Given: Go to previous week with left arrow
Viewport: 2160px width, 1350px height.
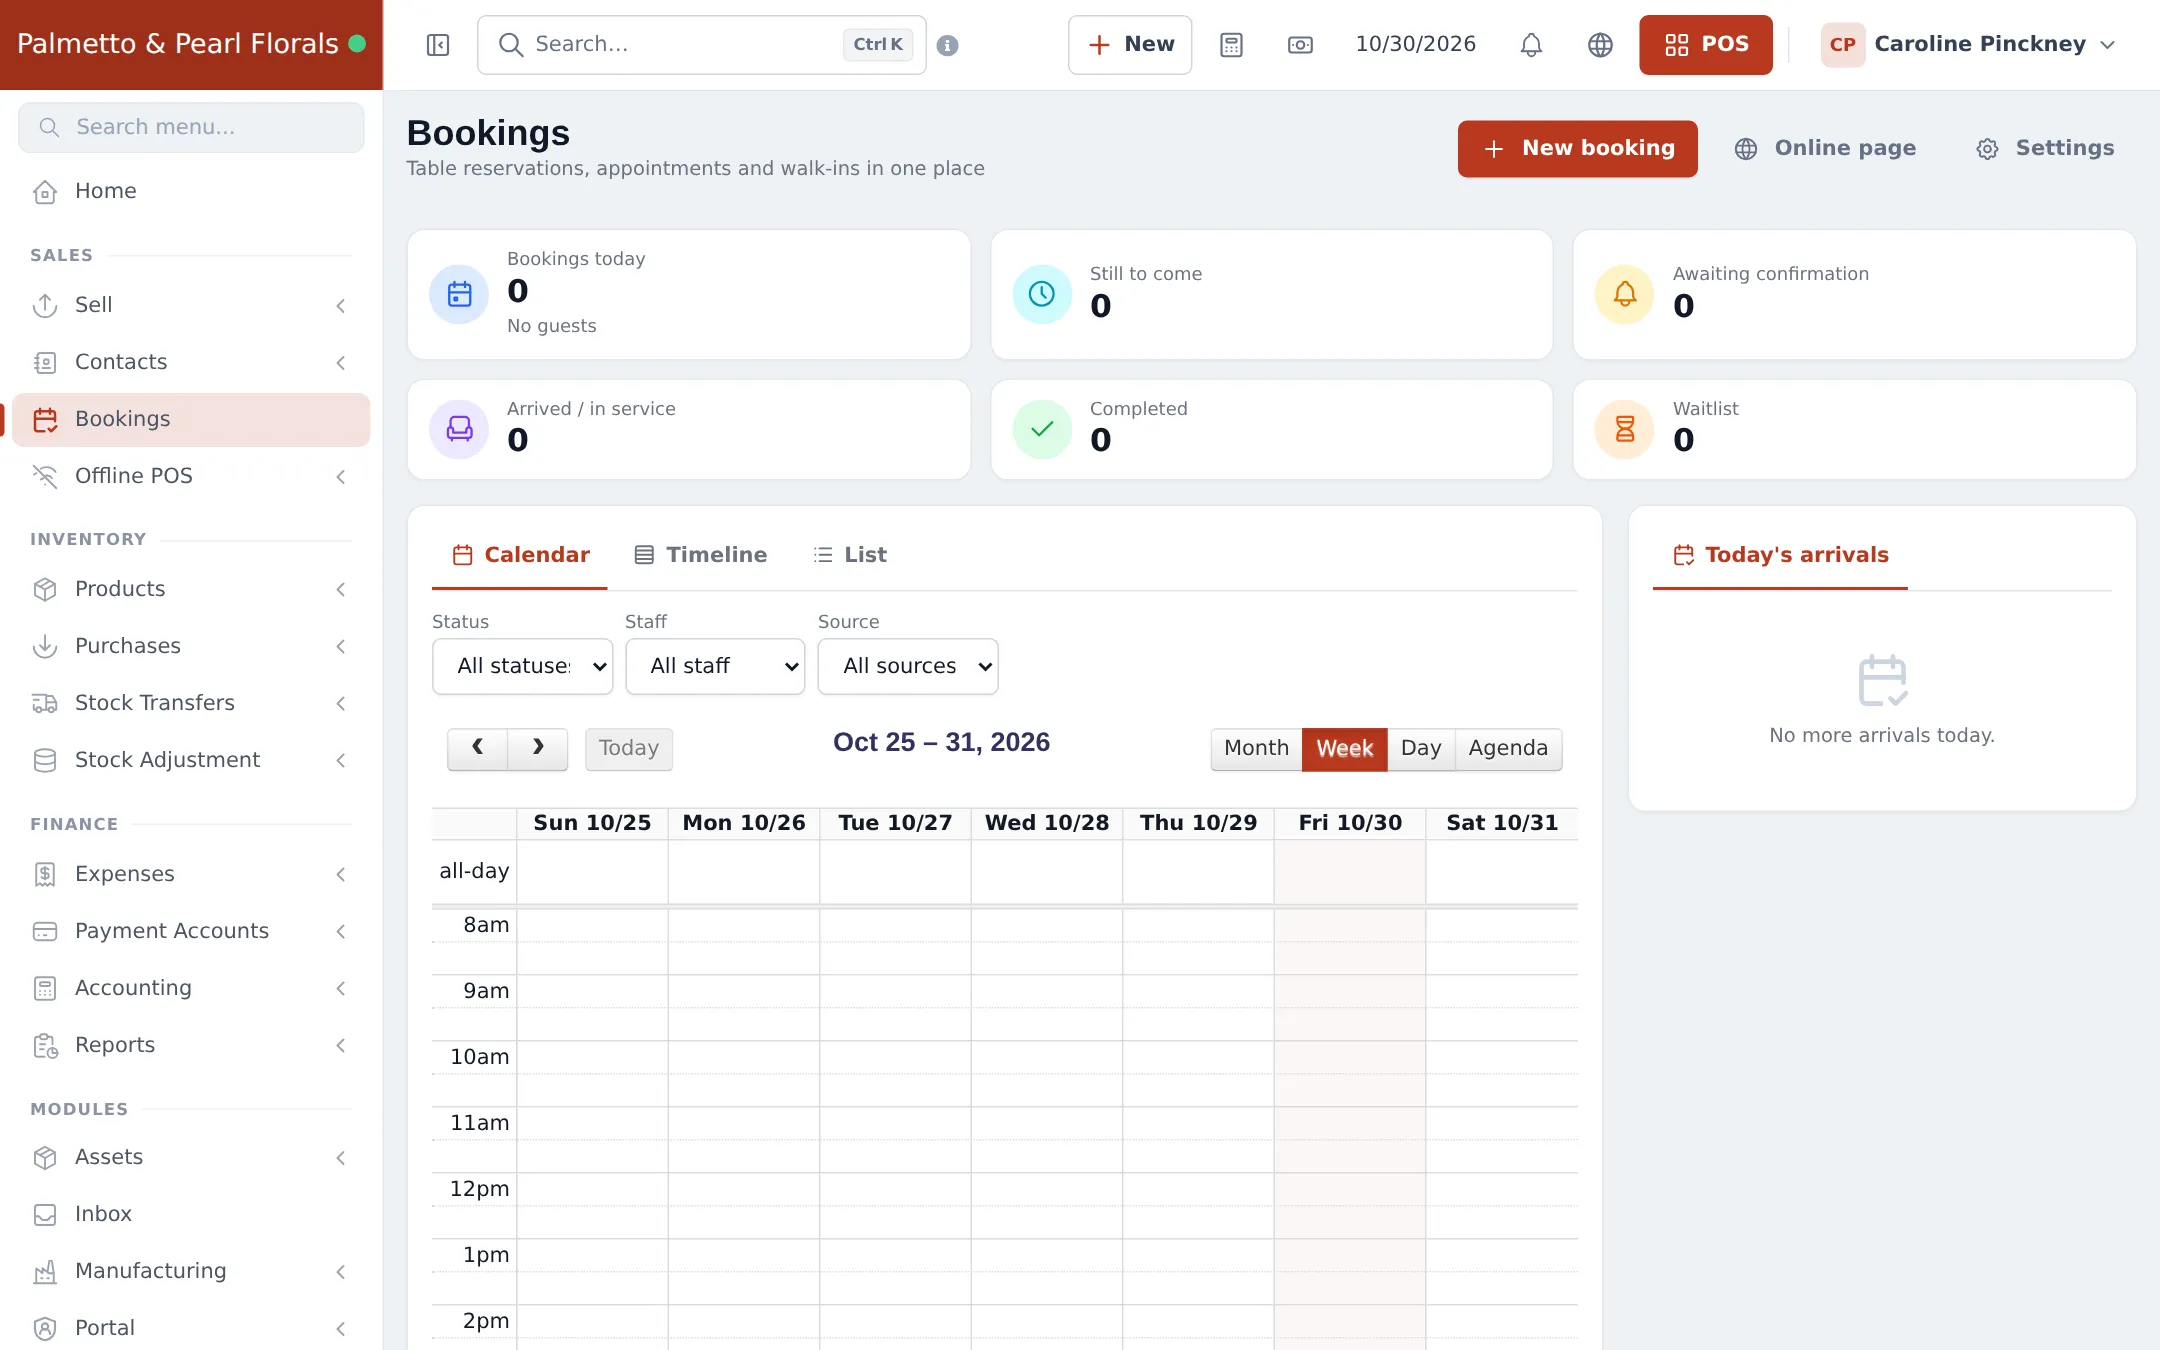Looking at the screenshot, I should point(477,748).
